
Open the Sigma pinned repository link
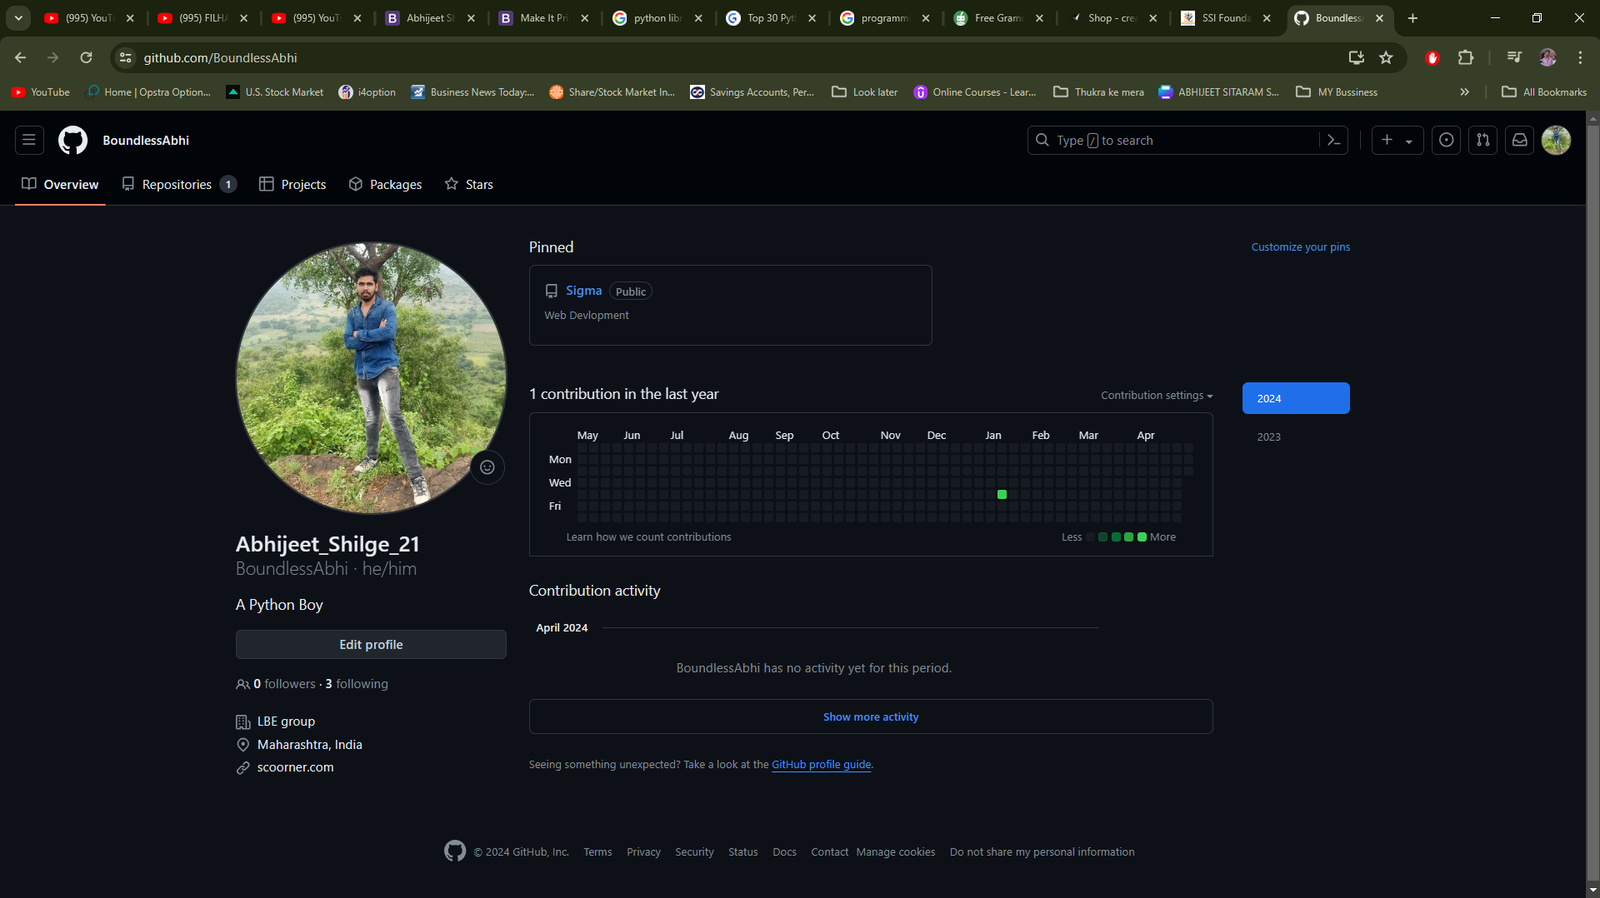[583, 291]
